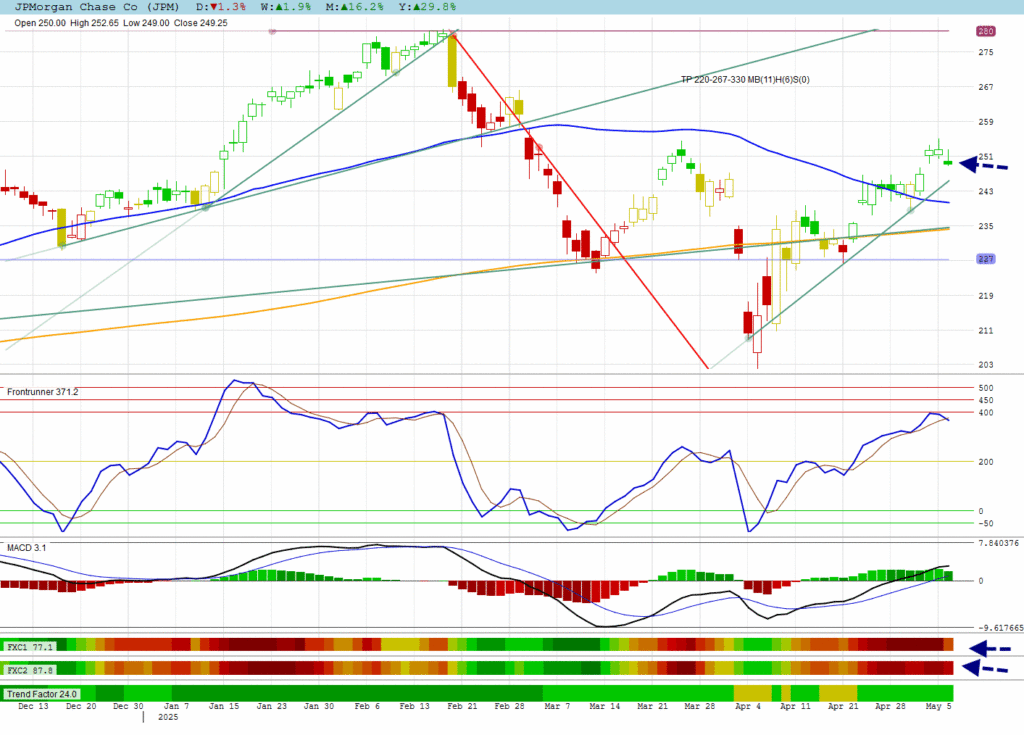Click the Mar 14 date label

[x=605, y=706]
